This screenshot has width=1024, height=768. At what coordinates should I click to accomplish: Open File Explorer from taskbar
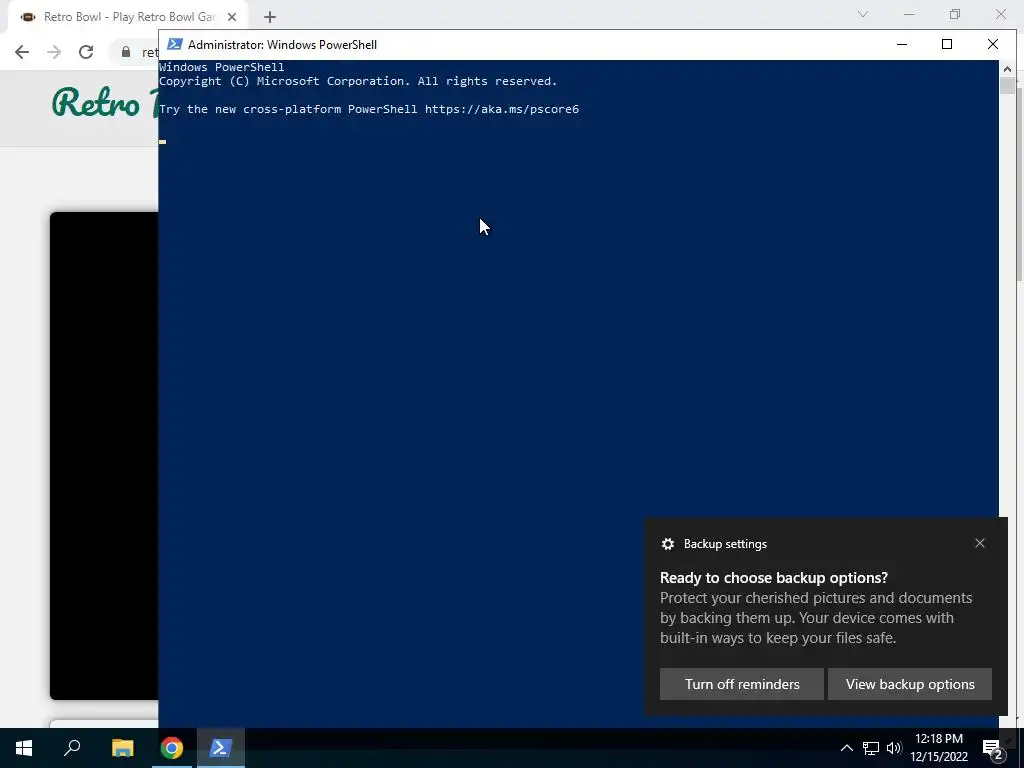[122, 748]
